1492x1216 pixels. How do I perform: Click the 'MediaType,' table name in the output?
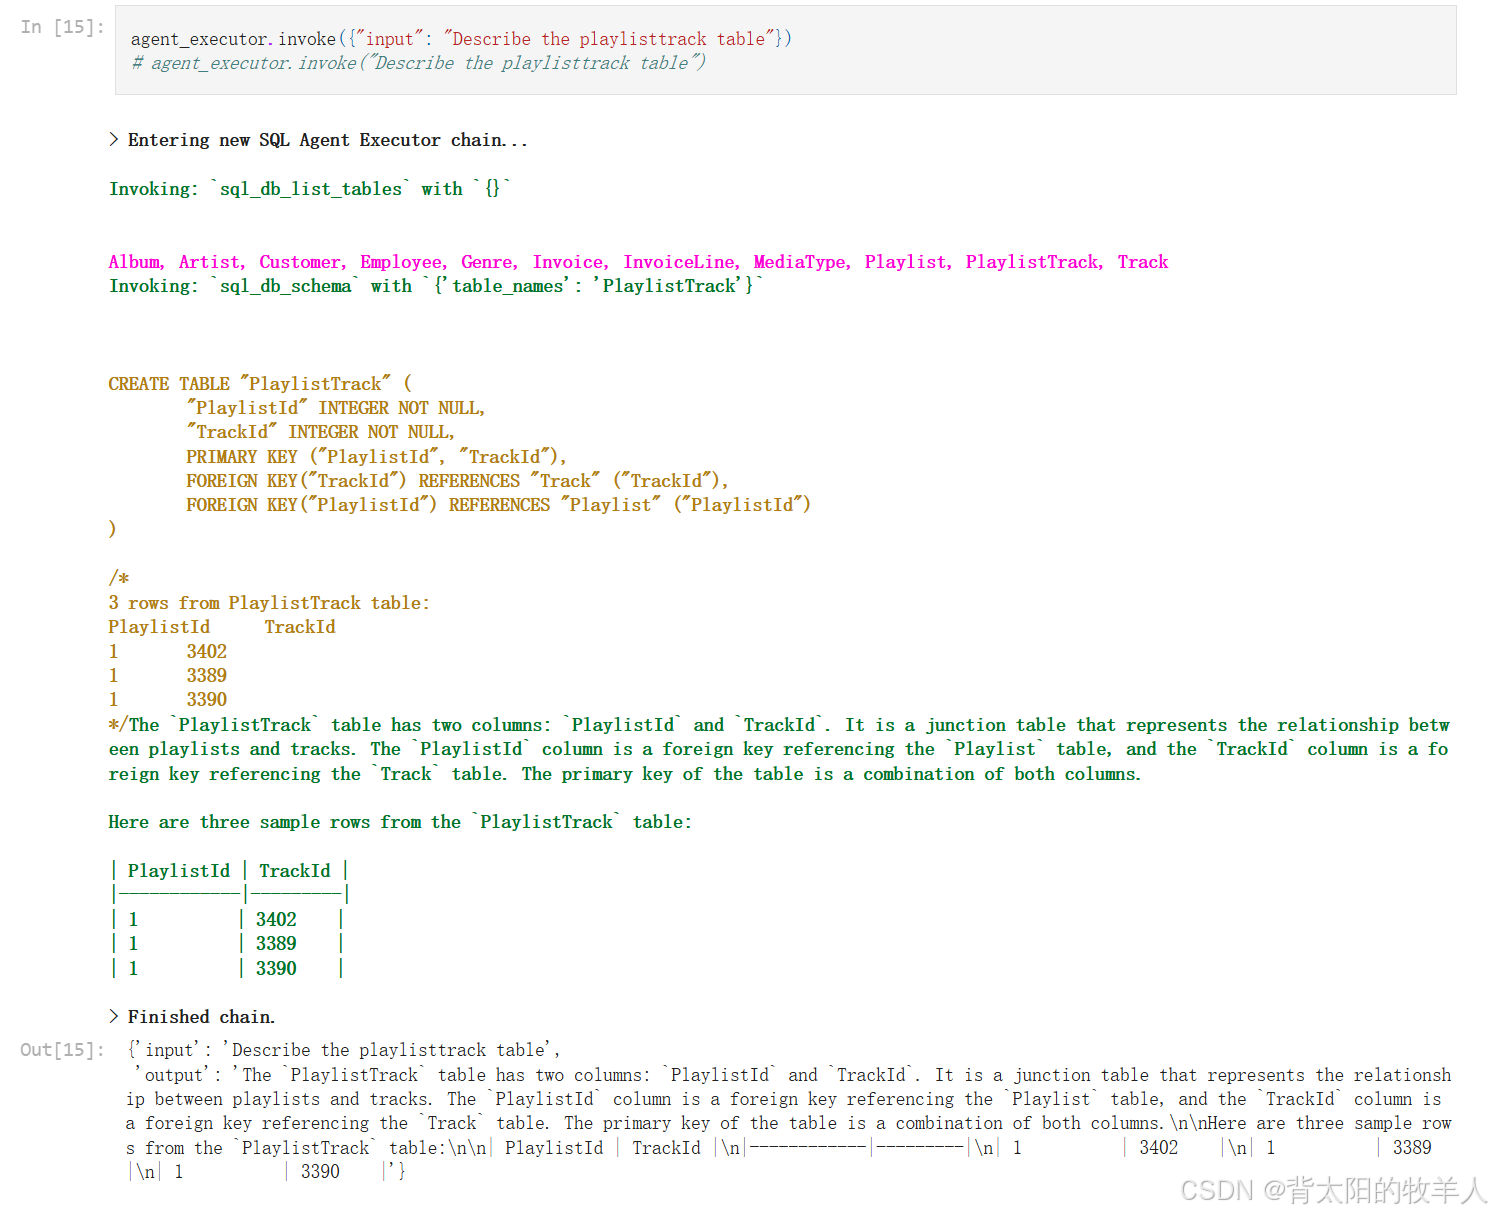803,262
